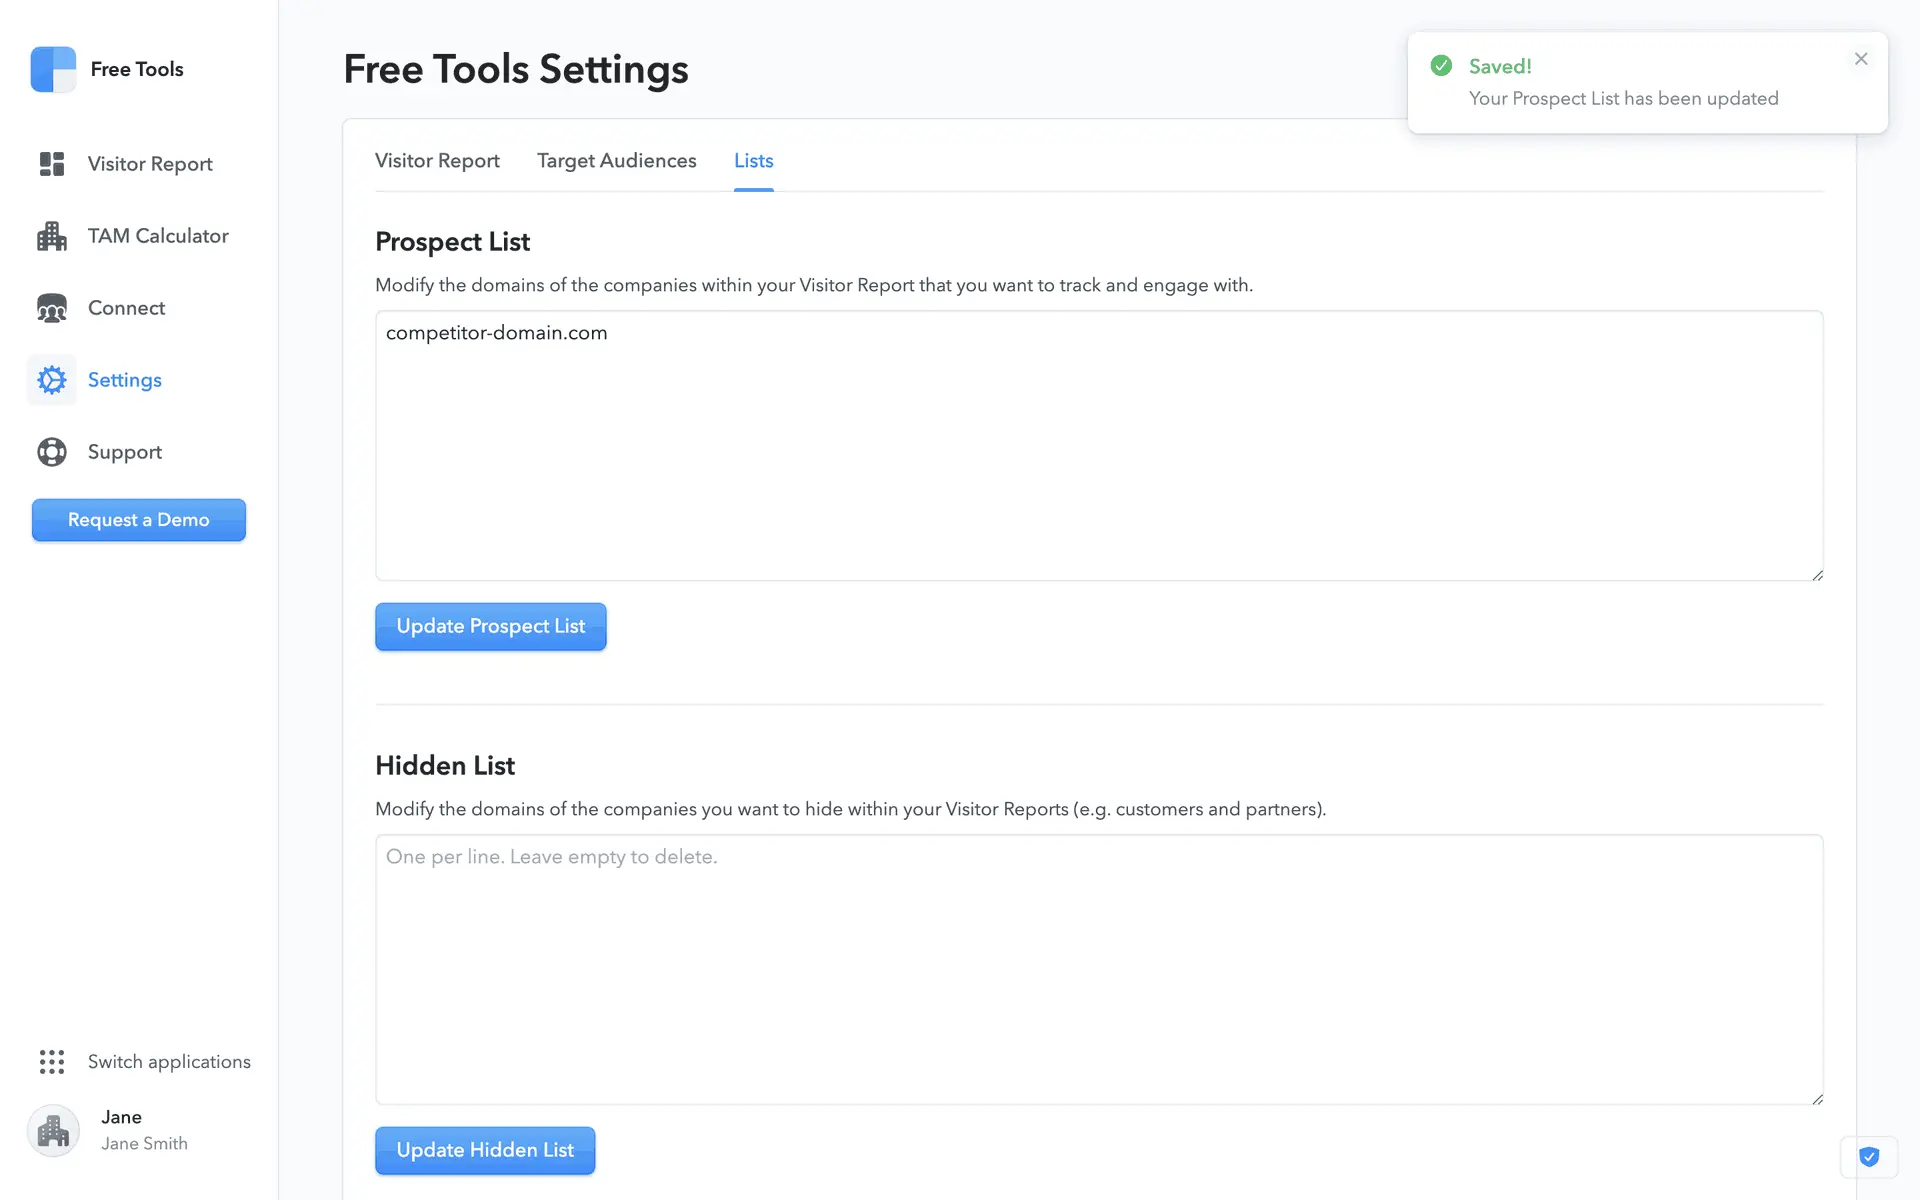Click Jane Smith's avatar icon
The width and height of the screenshot is (1920, 1200).
[x=53, y=1130]
